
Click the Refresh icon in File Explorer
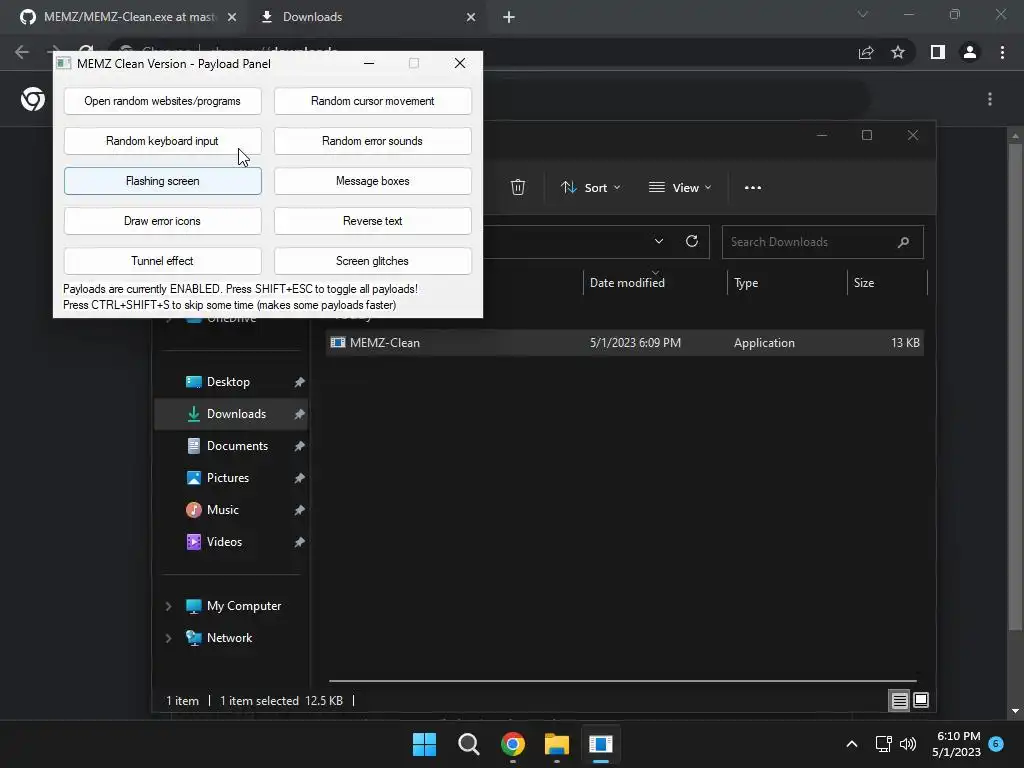[692, 241]
